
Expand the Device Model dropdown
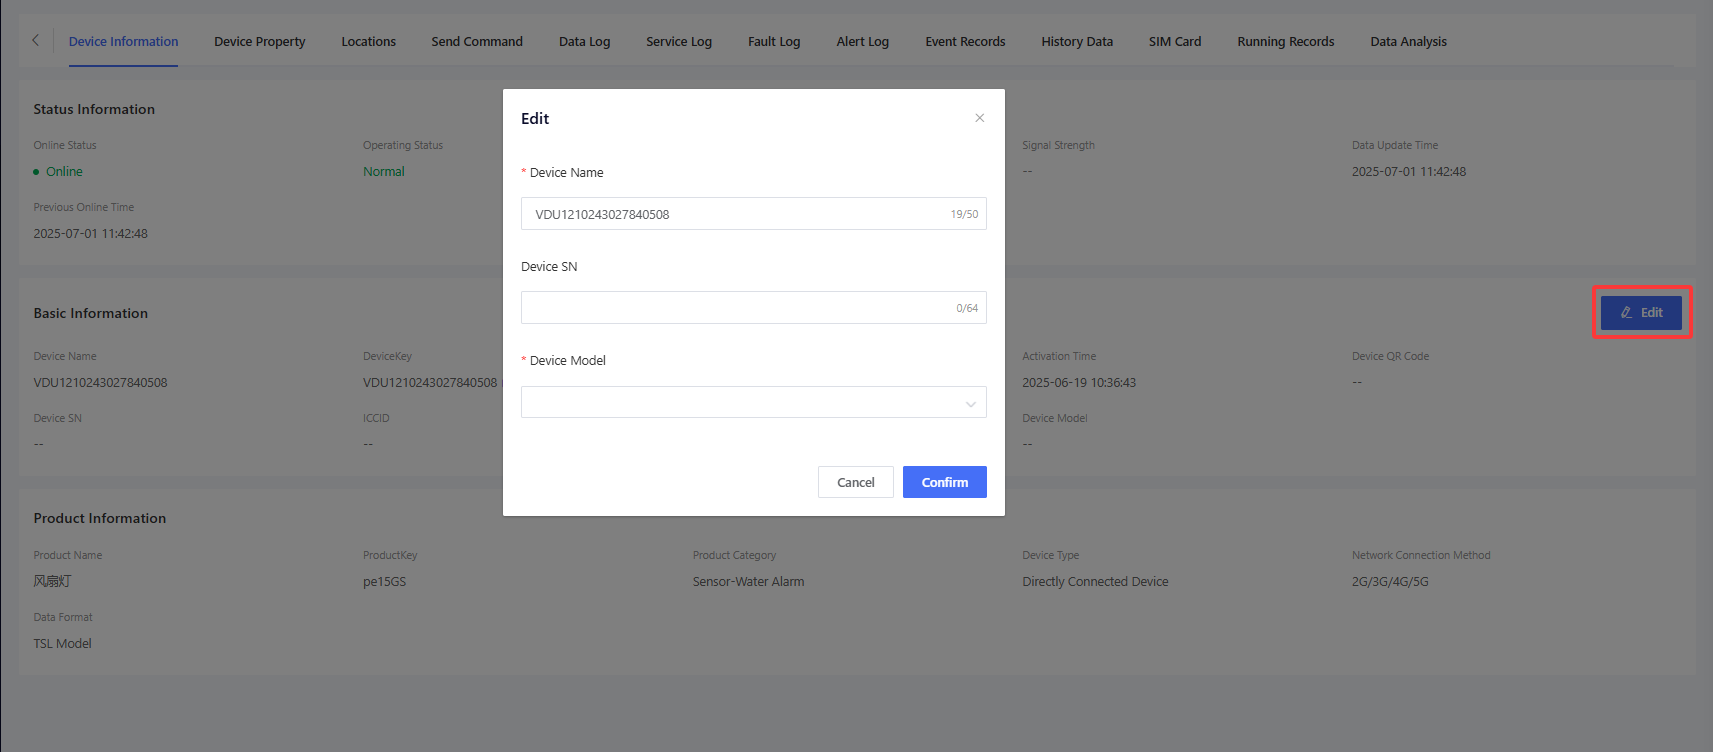click(753, 402)
